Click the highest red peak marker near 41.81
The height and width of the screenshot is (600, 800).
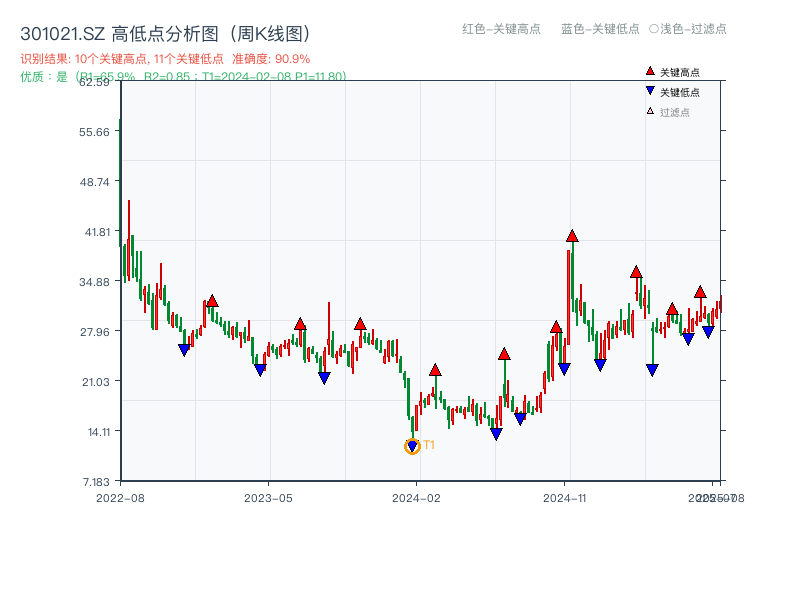[572, 236]
